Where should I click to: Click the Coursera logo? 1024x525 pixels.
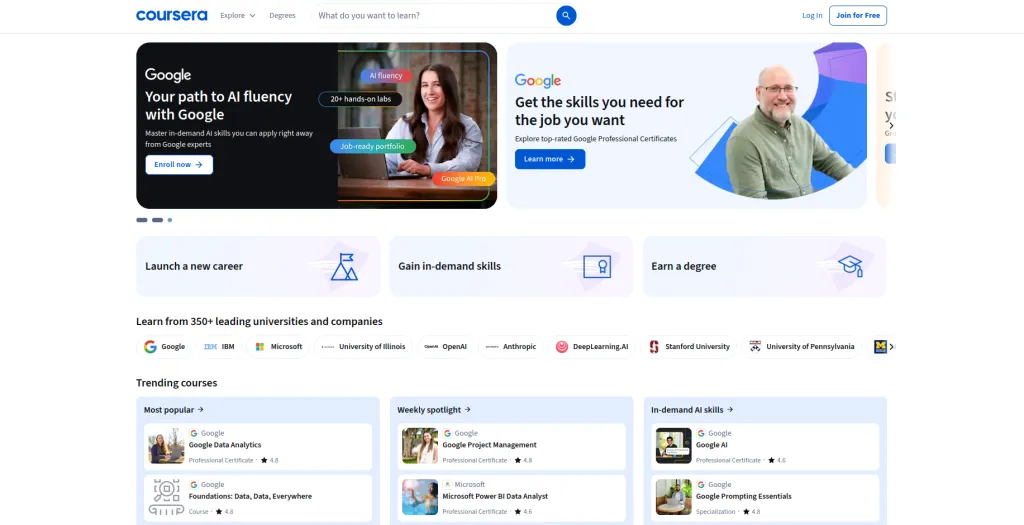point(171,15)
